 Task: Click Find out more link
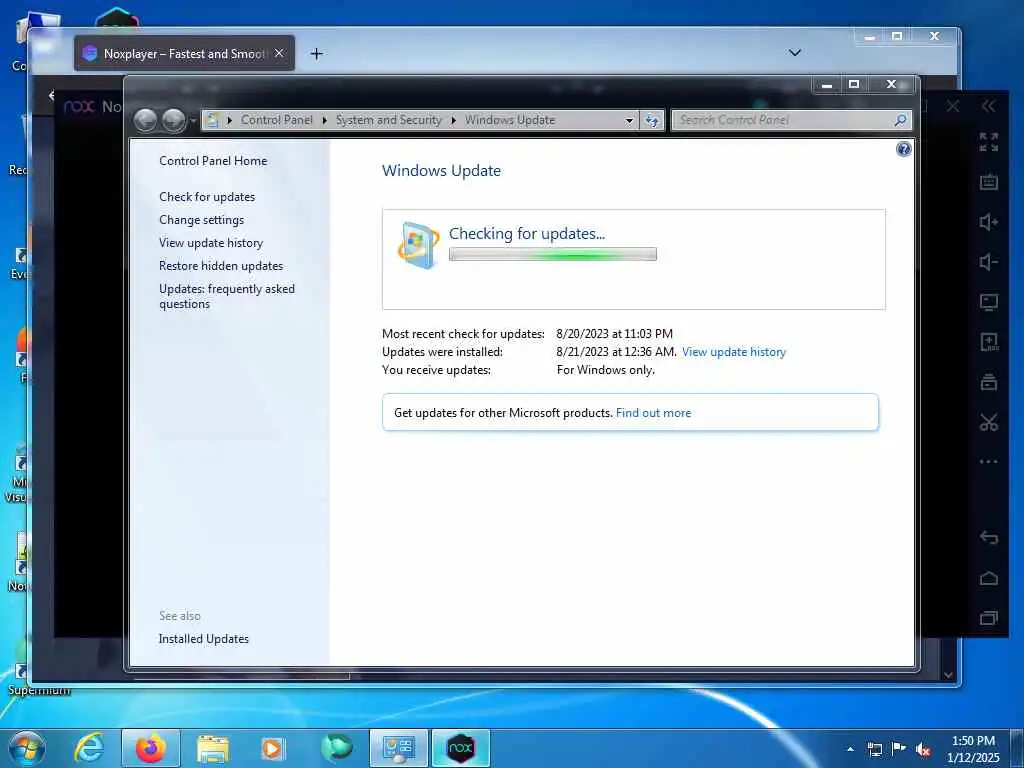click(x=653, y=413)
